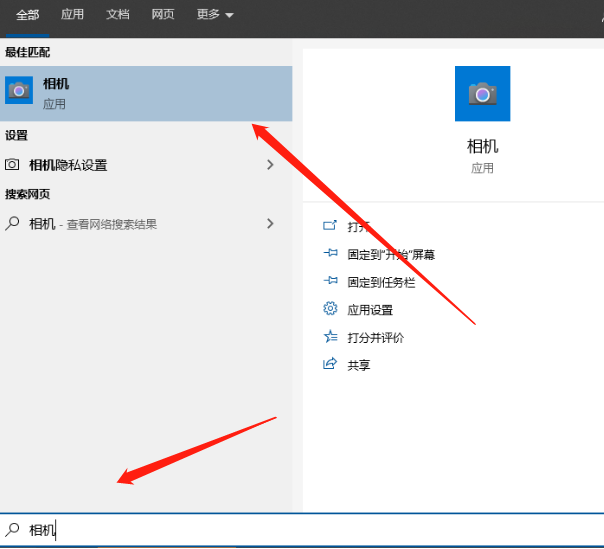604x549 pixels.
Task: Choose 固定到任务栏 option
Action: (x=381, y=282)
